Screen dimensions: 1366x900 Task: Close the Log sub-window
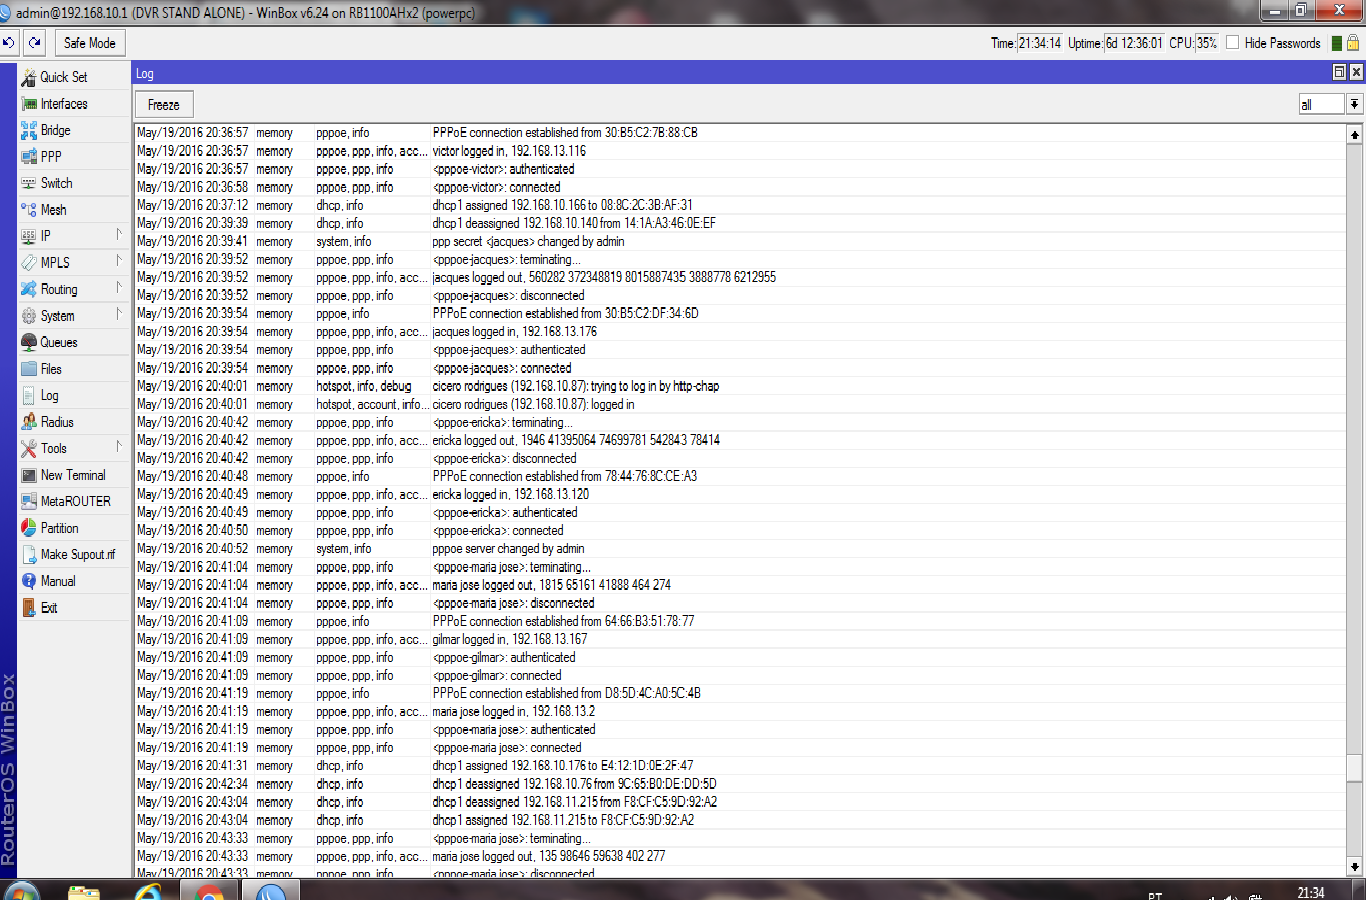[1356, 72]
